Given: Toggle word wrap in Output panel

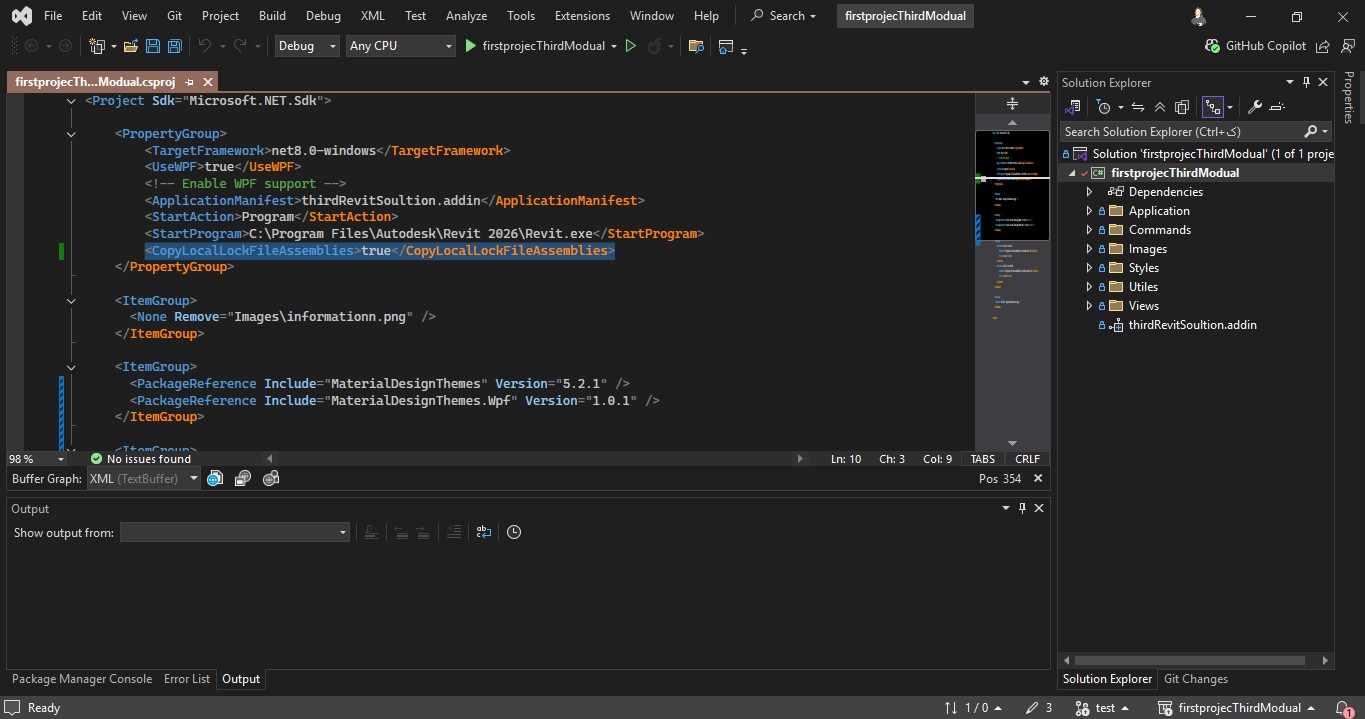Looking at the screenshot, I should 484,533.
